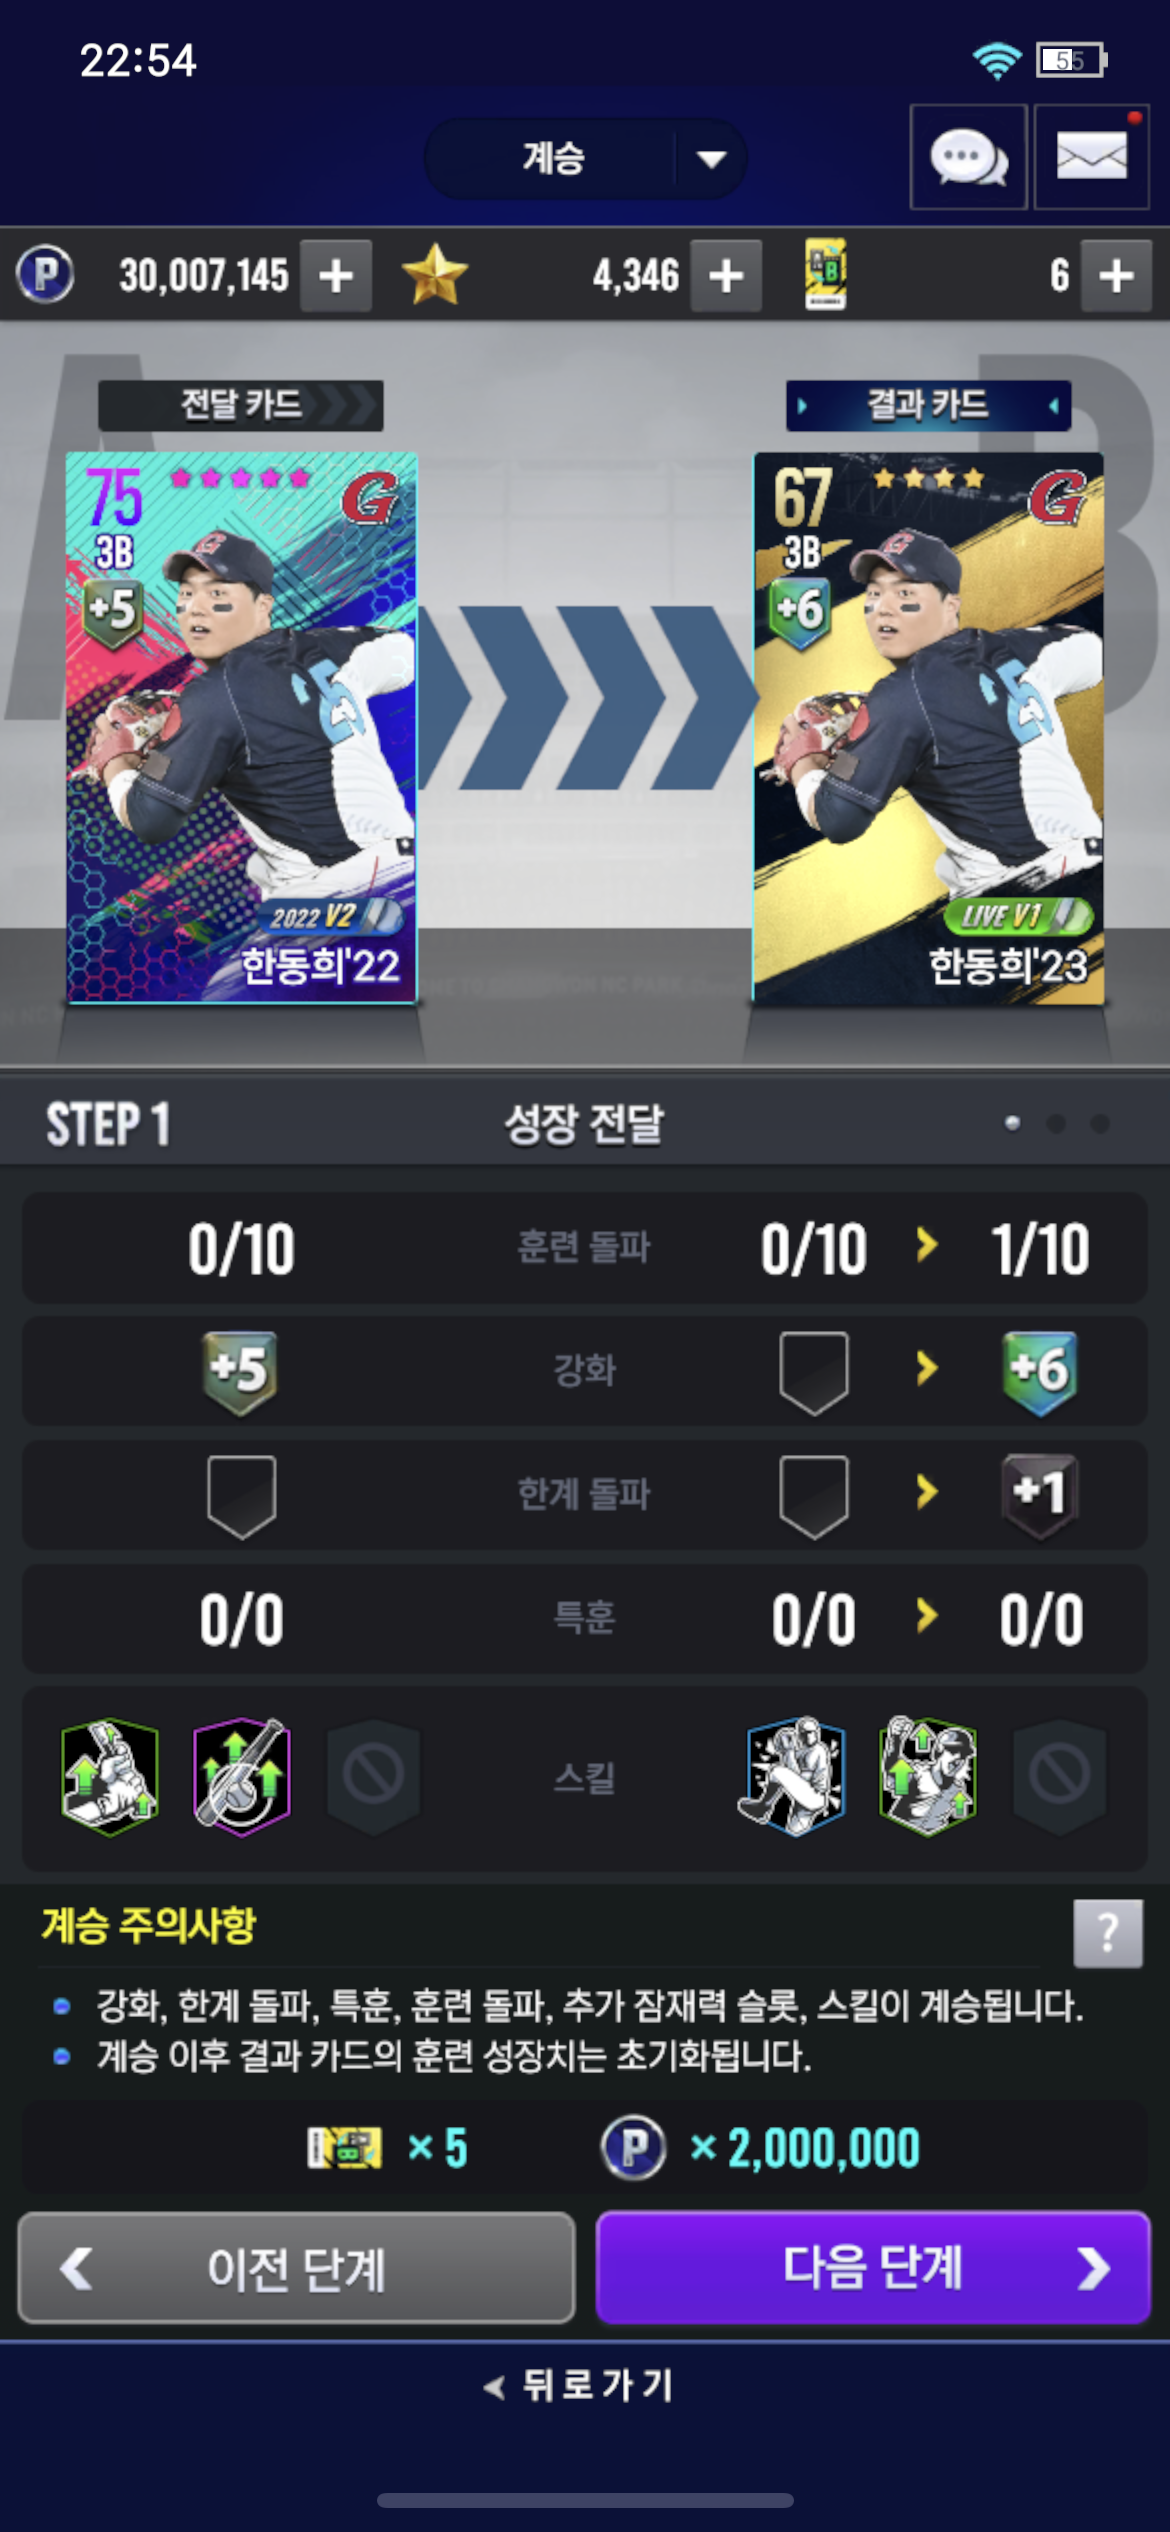Select the 한동희'22 transfer card
Image resolution: width=1170 pixels, height=2532 pixels.
click(241, 728)
